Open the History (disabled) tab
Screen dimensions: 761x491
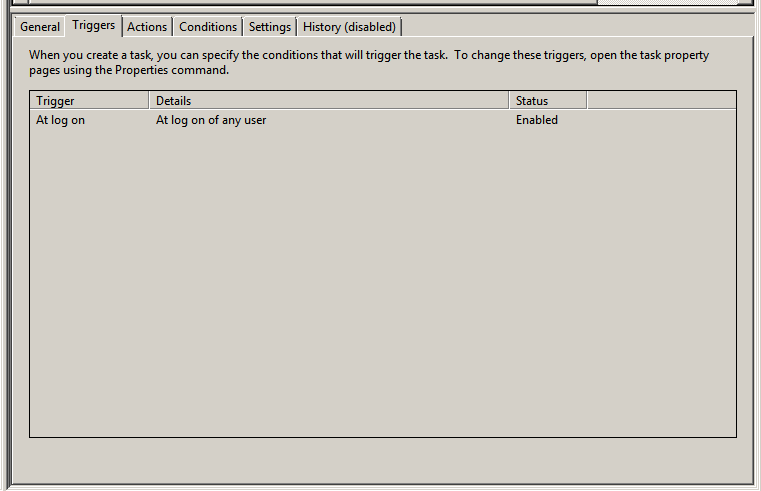350,27
